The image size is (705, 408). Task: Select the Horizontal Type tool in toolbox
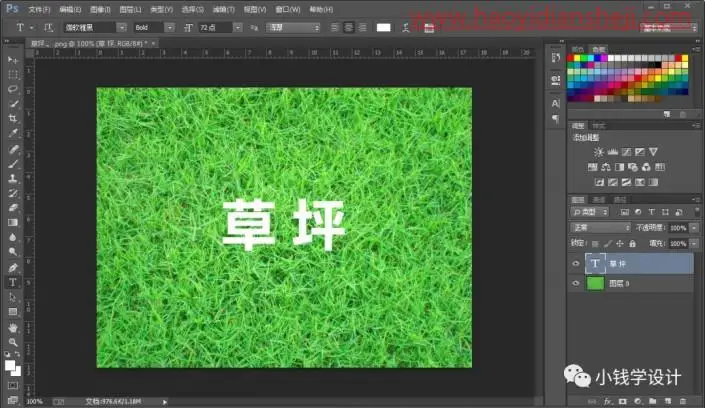tap(13, 282)
